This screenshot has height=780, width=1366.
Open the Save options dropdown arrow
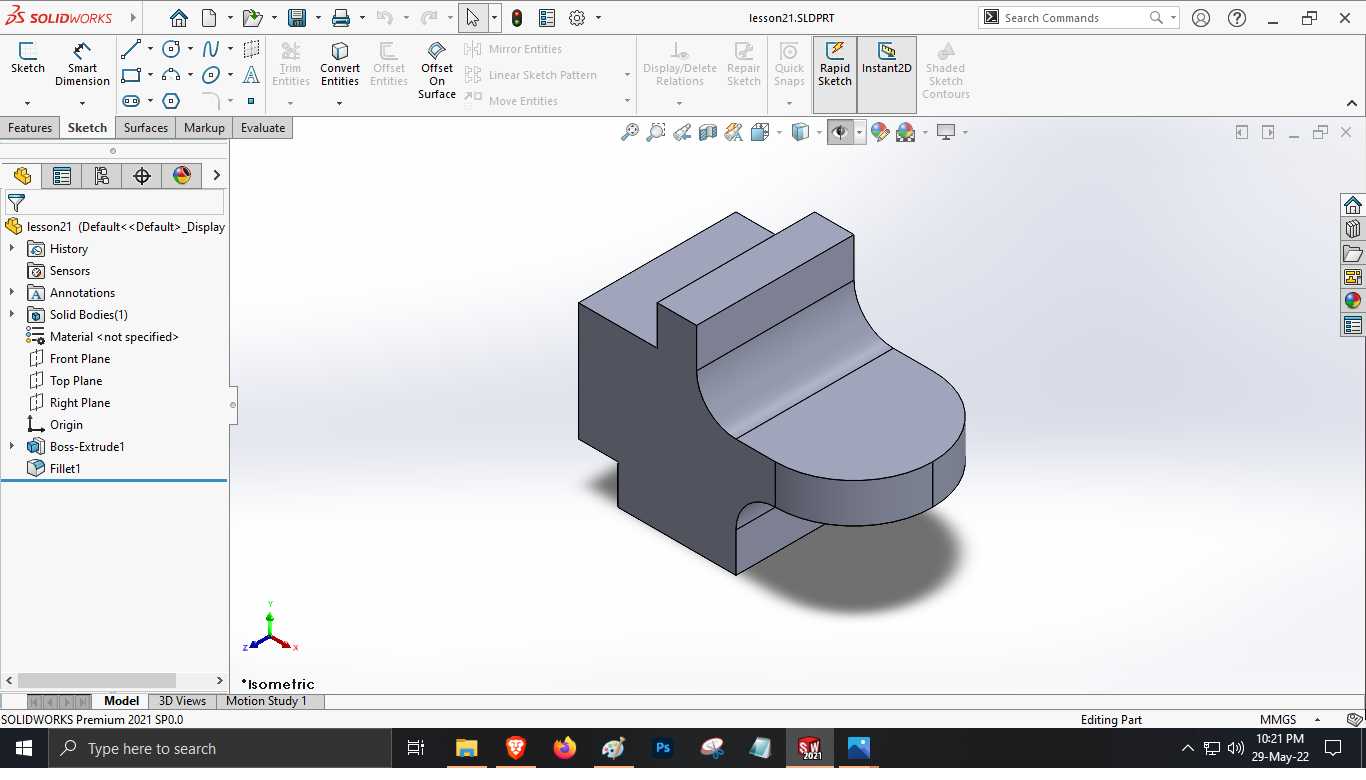coord(318,18)
